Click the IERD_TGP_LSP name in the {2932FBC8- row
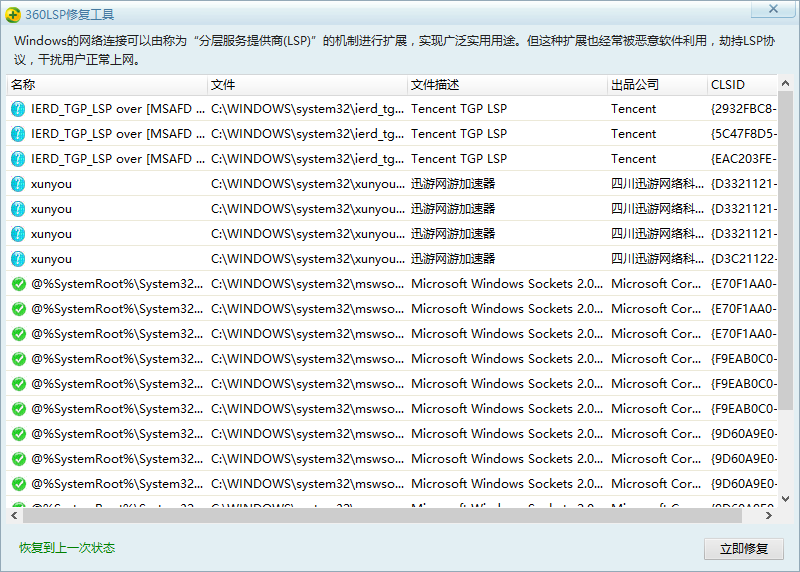Image resolution: width=800 pixels, height=572 pixels. click(117, 109)
